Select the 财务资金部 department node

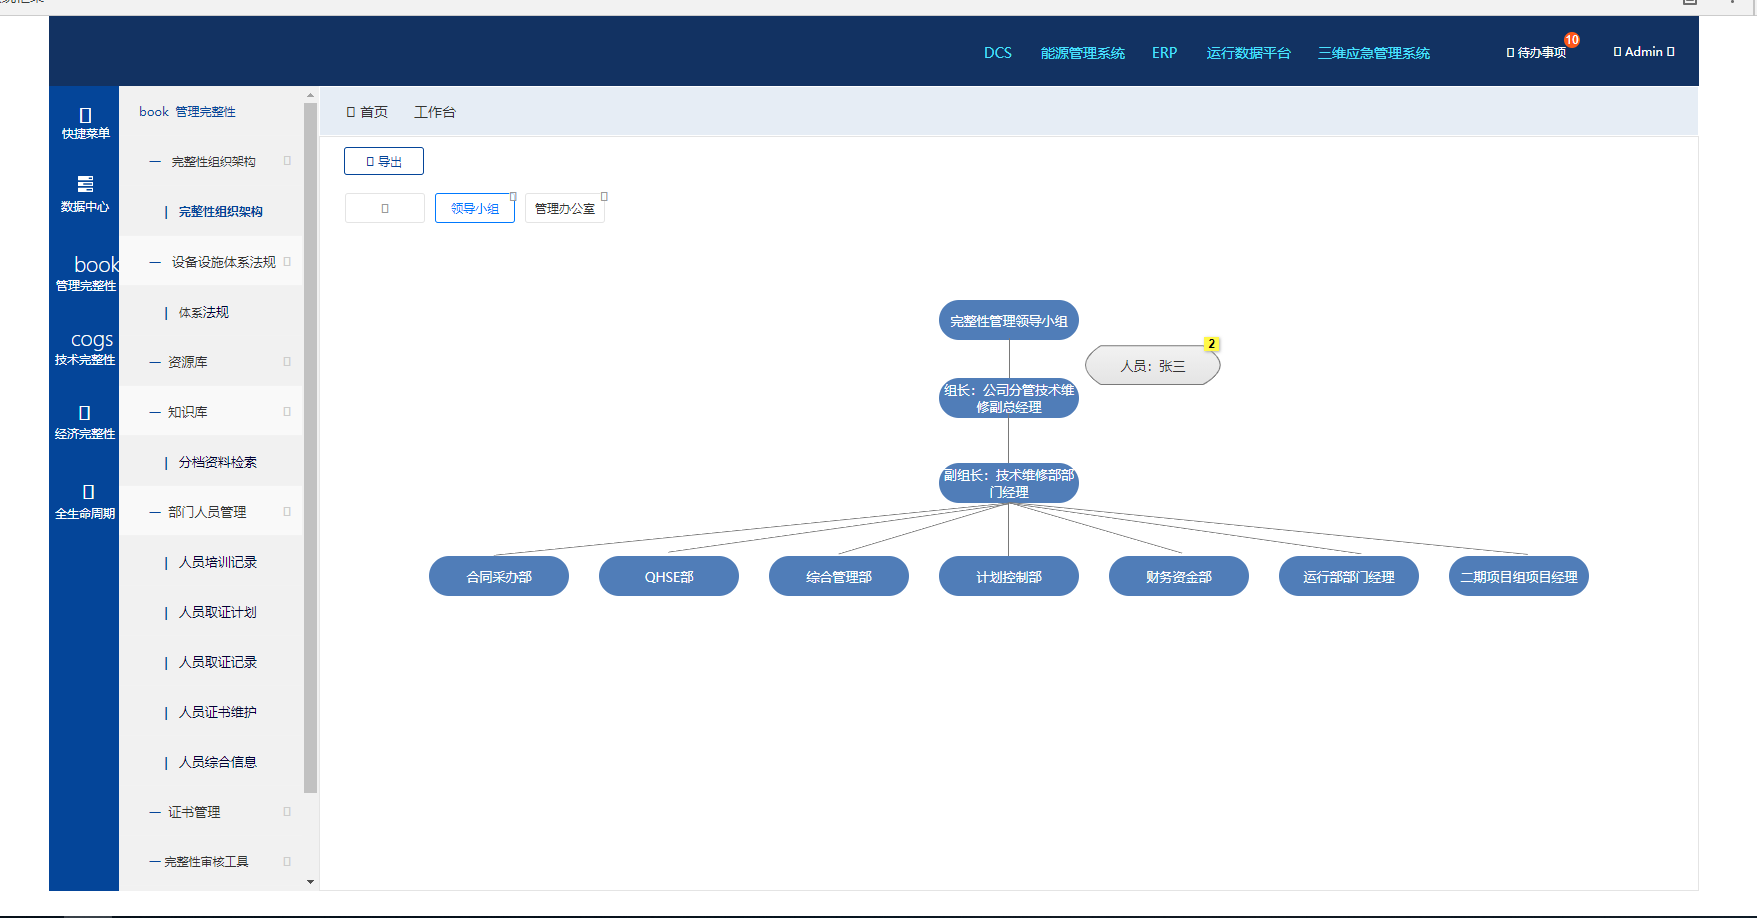pyautogui.click(x=1179, y=577)
